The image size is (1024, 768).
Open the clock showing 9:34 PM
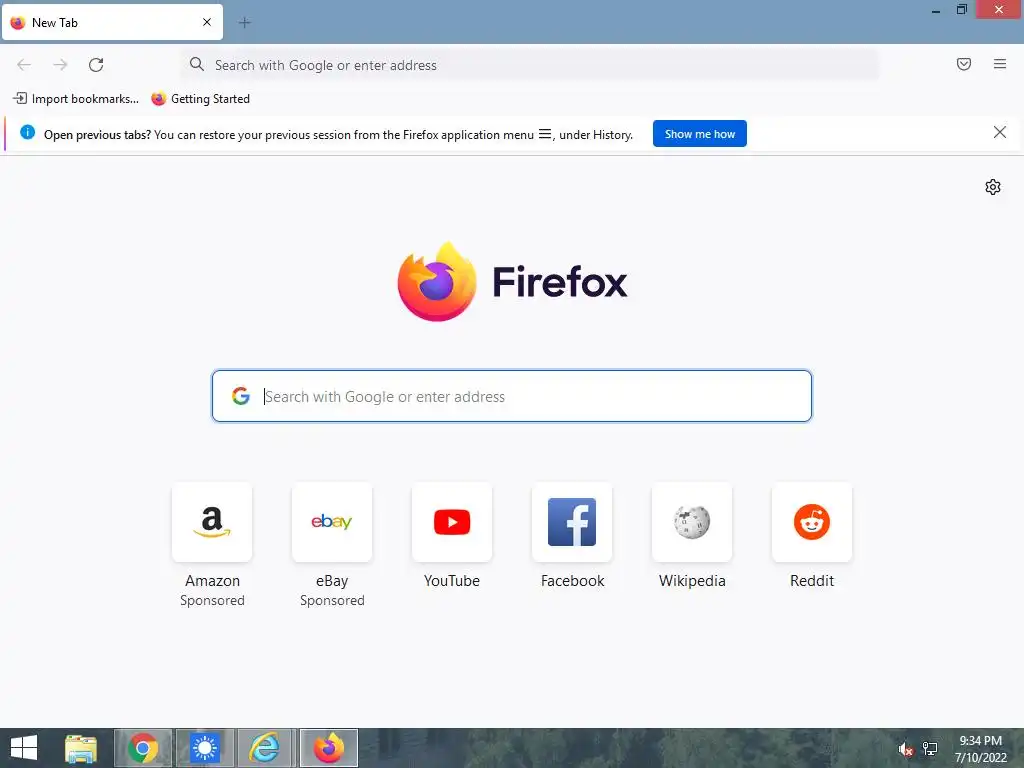(980, 749)
